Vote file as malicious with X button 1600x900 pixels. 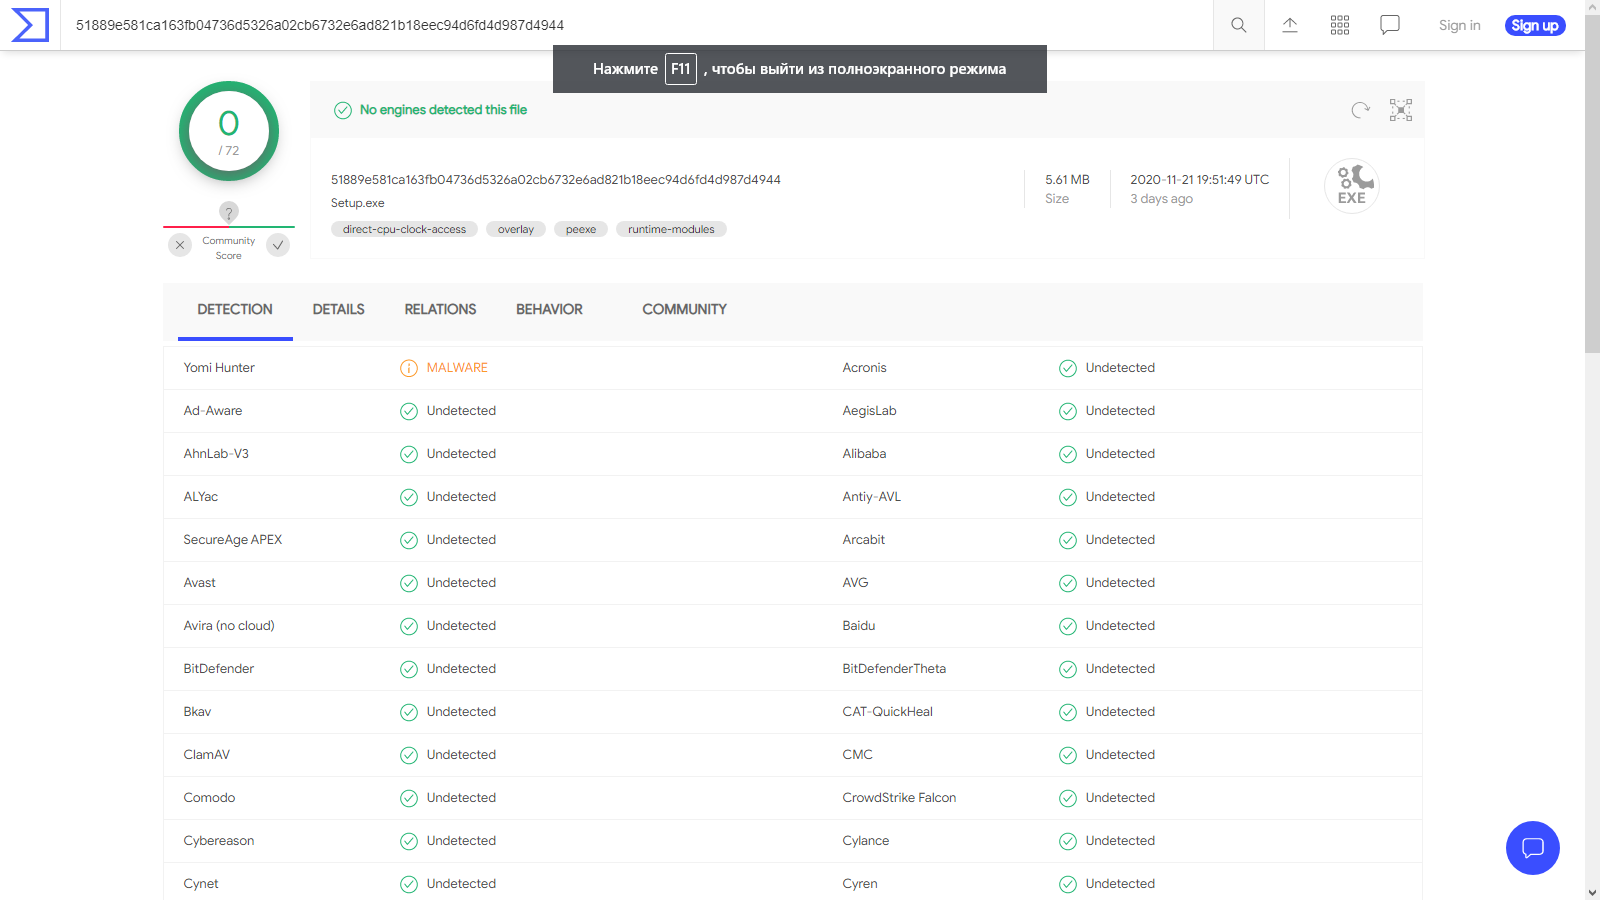[180, 245]
